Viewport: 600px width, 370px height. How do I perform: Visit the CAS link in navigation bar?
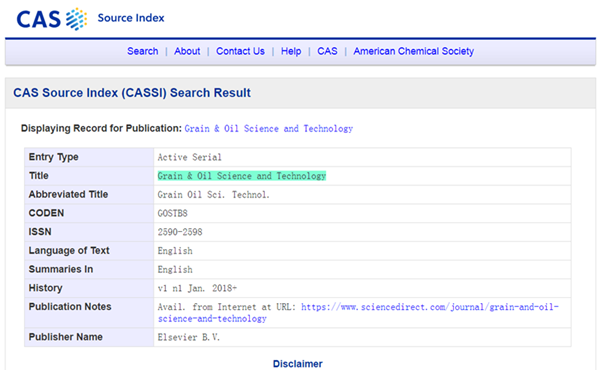[327, 51]
